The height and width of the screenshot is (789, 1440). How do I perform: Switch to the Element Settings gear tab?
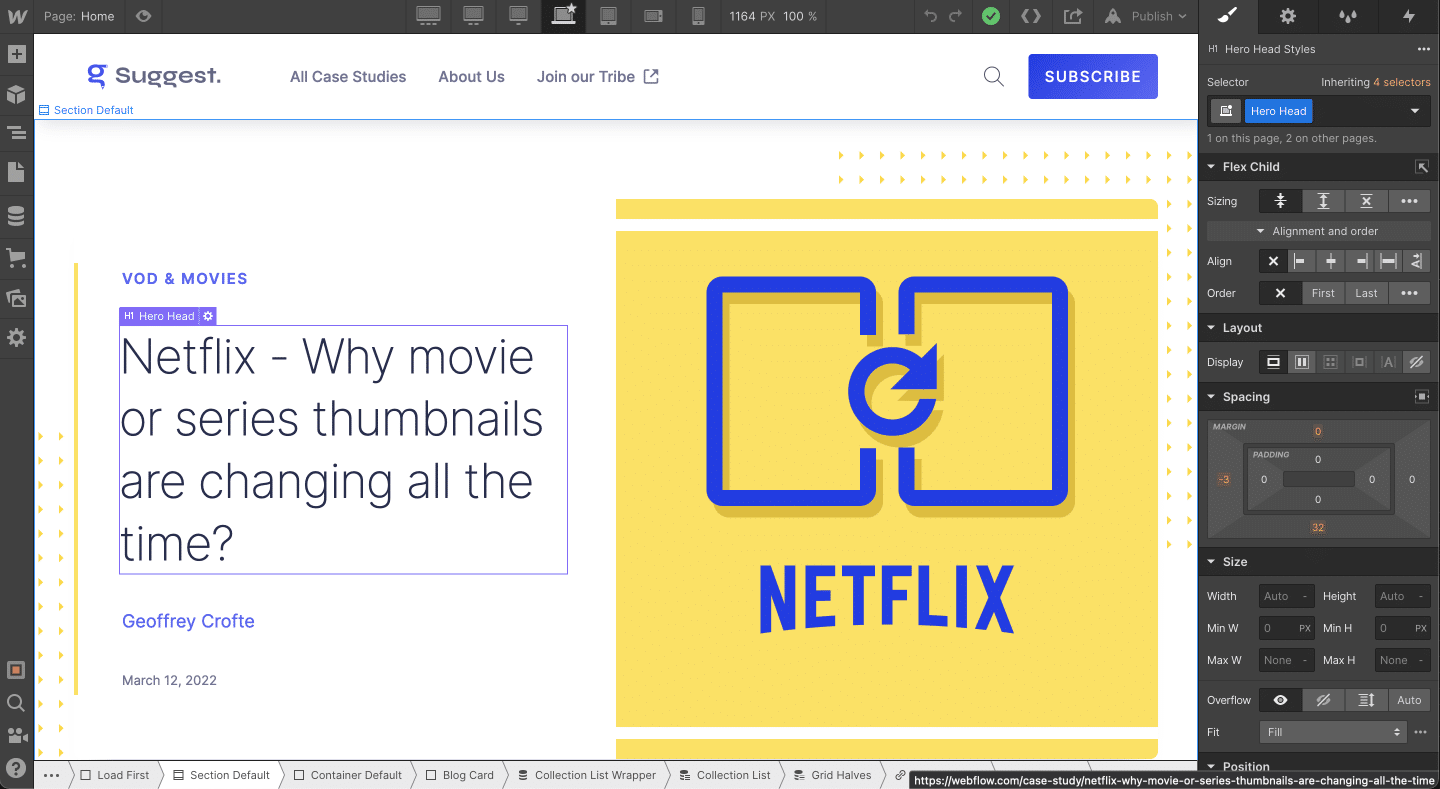1288,16
